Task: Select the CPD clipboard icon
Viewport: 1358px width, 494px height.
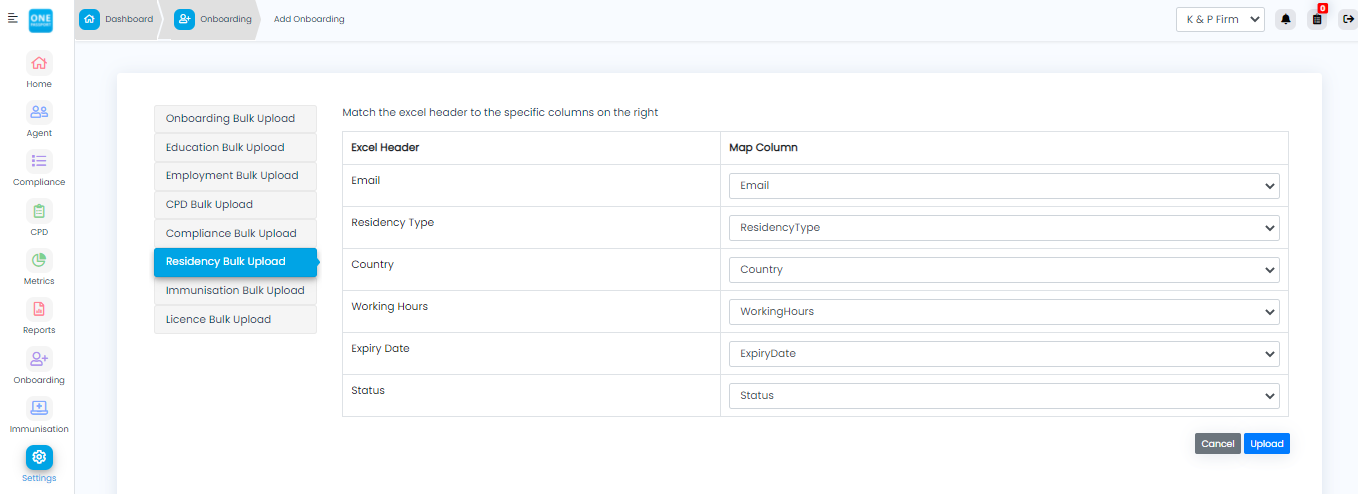Action: pos(39,211)
